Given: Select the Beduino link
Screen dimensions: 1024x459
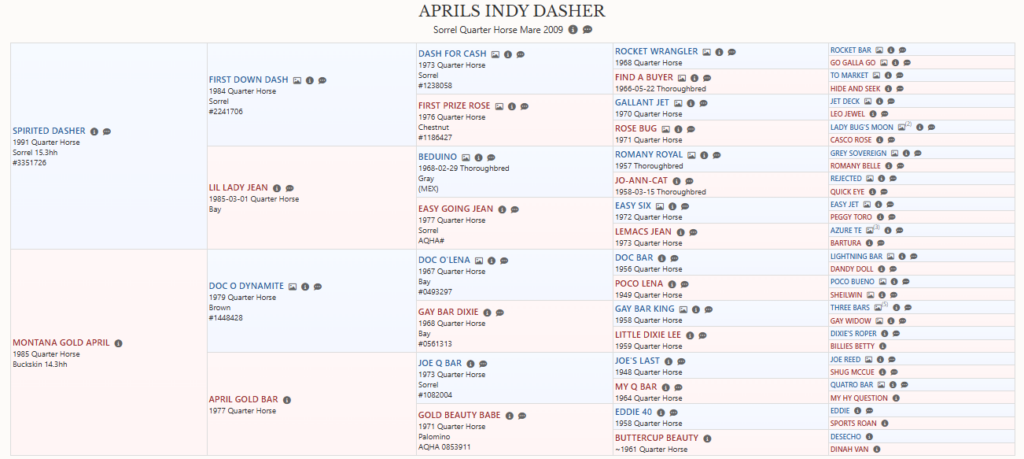Looking at the screenshot, I should [x=438, y=157].
